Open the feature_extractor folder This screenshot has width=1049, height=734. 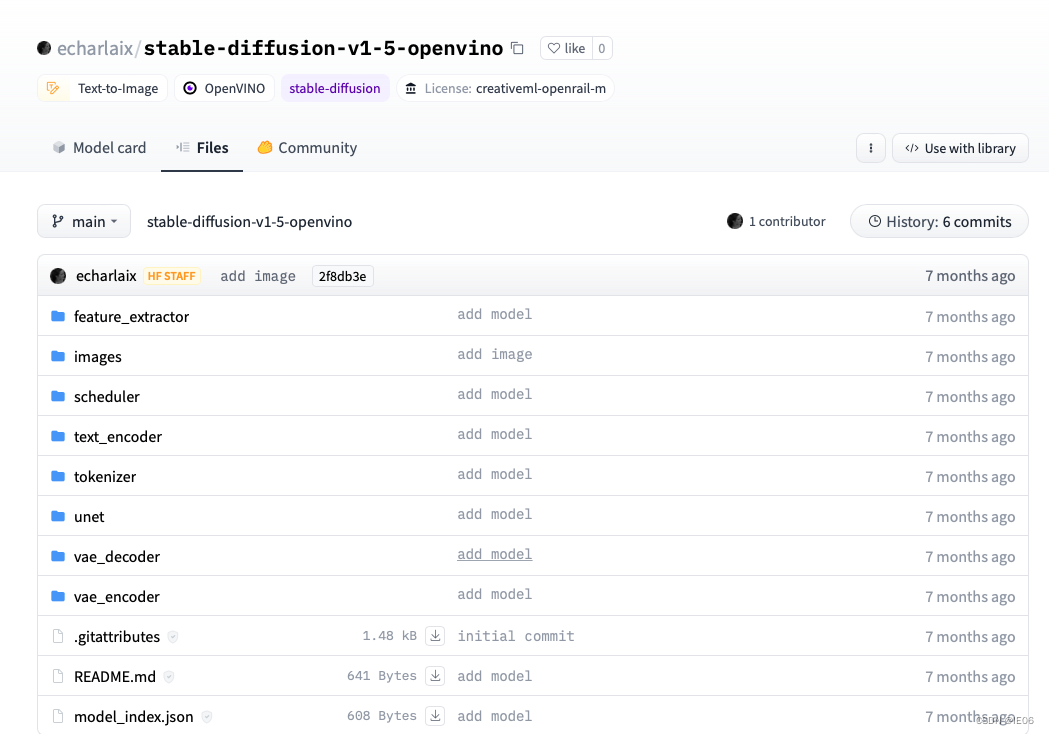131,316
